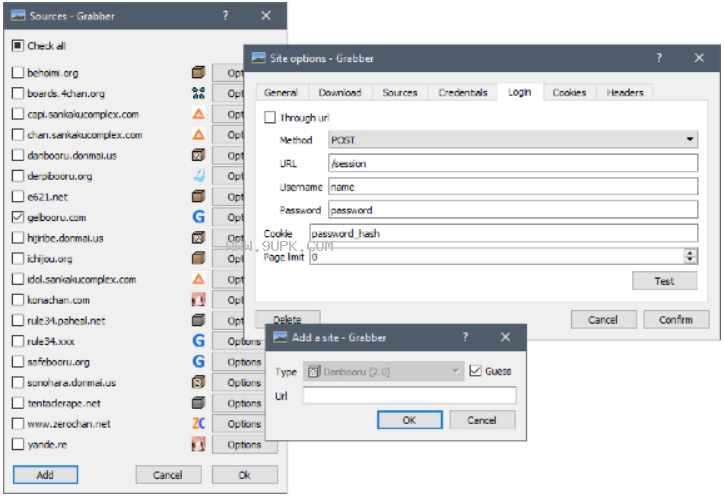This screenshot has height=498, width=724.
Task: Toggle the Check all checkbox
Action: pos(18,46)
